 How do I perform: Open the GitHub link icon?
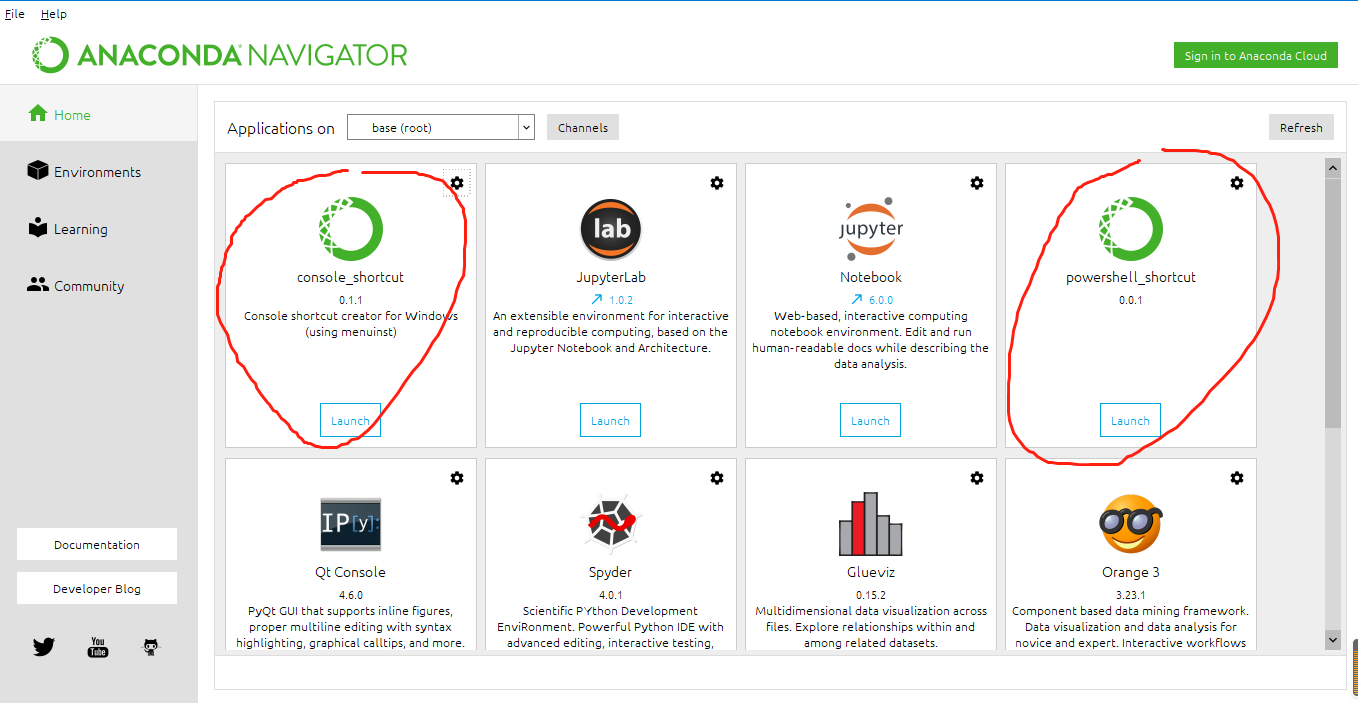pyautogui.click(x=151, y=647)
